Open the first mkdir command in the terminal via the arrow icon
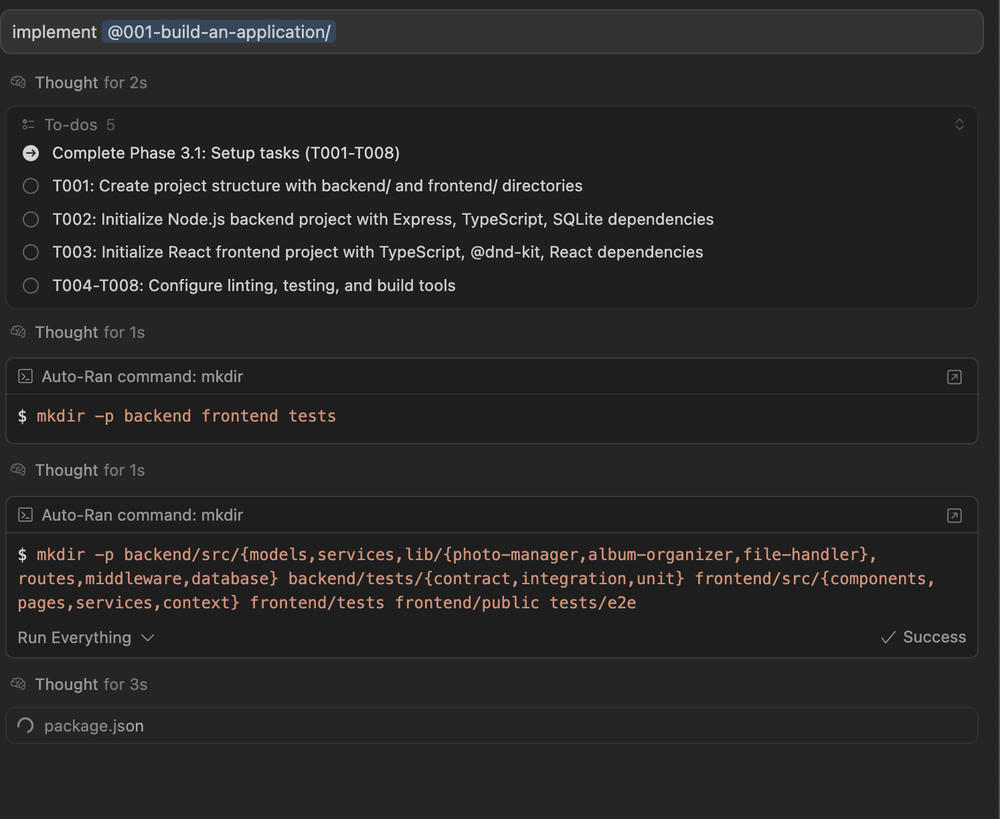The width and height of the screenshot is (1000, 819). click(x=954, y=376)
